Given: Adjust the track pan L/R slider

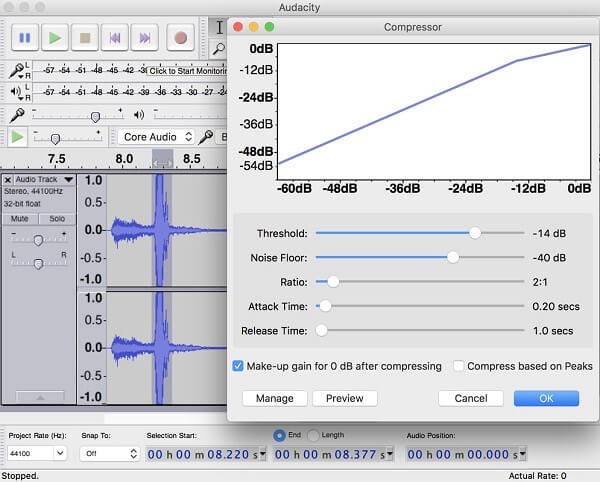Looking at the screenshot, I should coord(38,264).
